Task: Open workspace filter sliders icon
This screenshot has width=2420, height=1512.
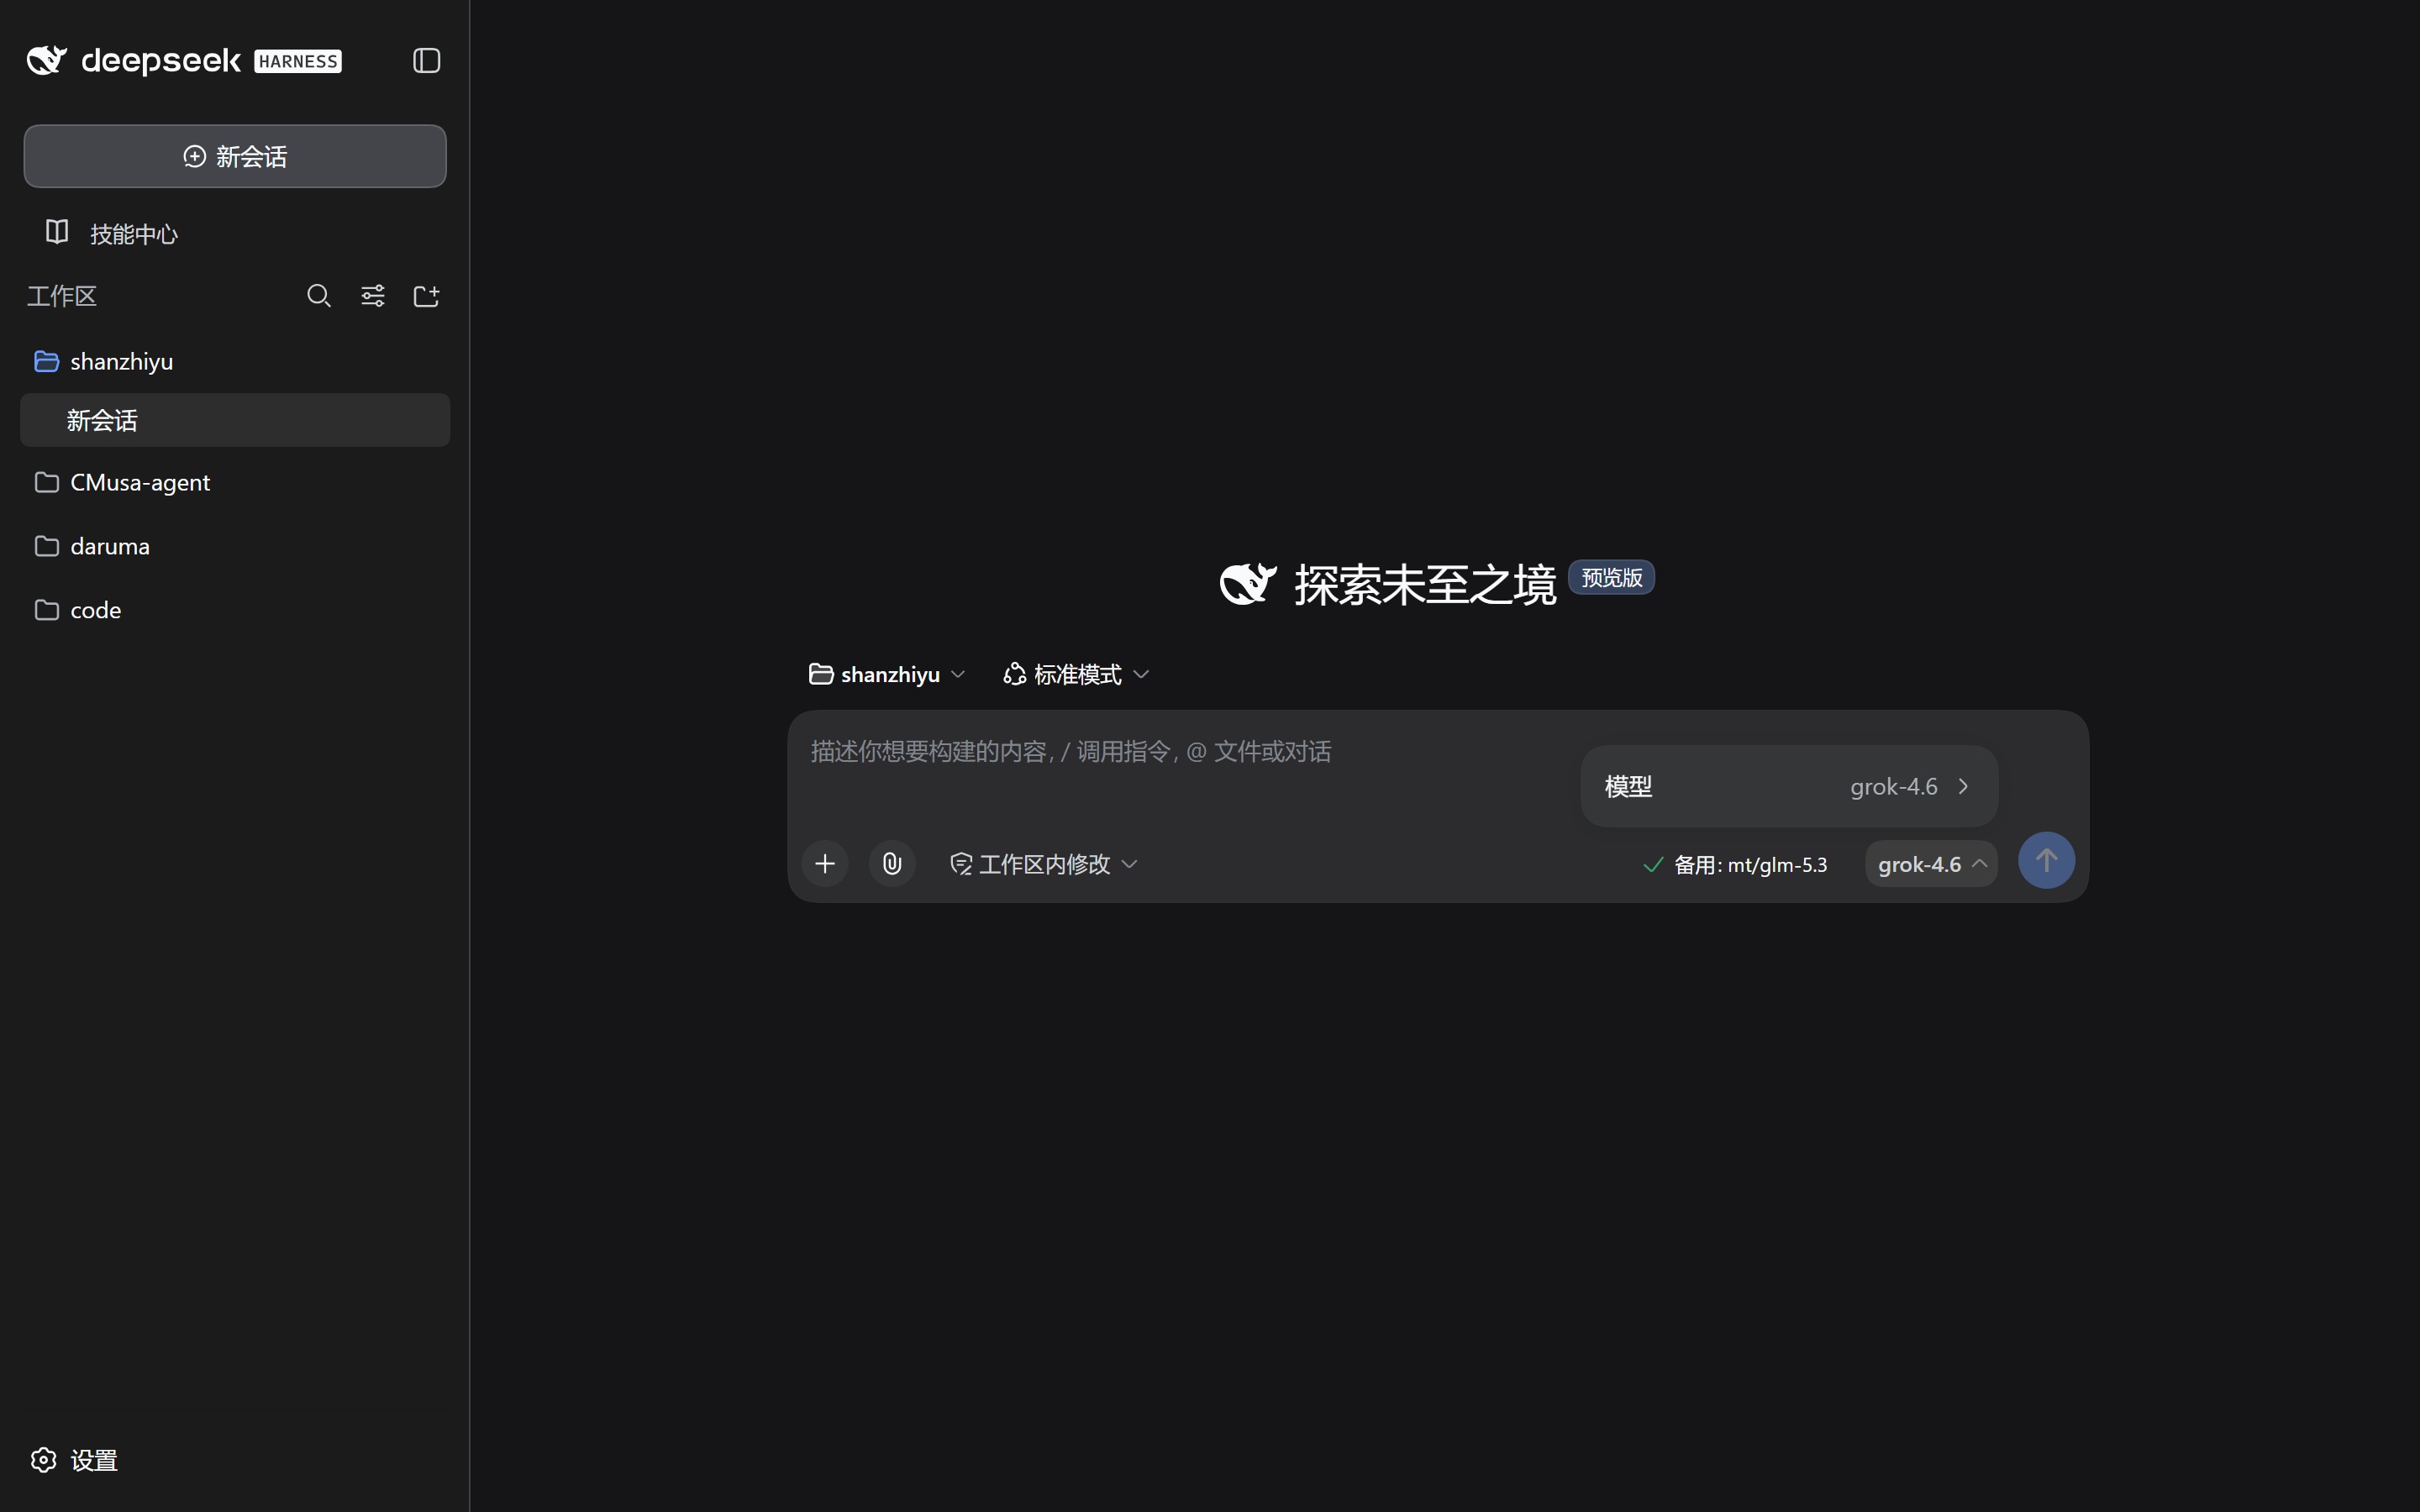Action: point(372,295)
